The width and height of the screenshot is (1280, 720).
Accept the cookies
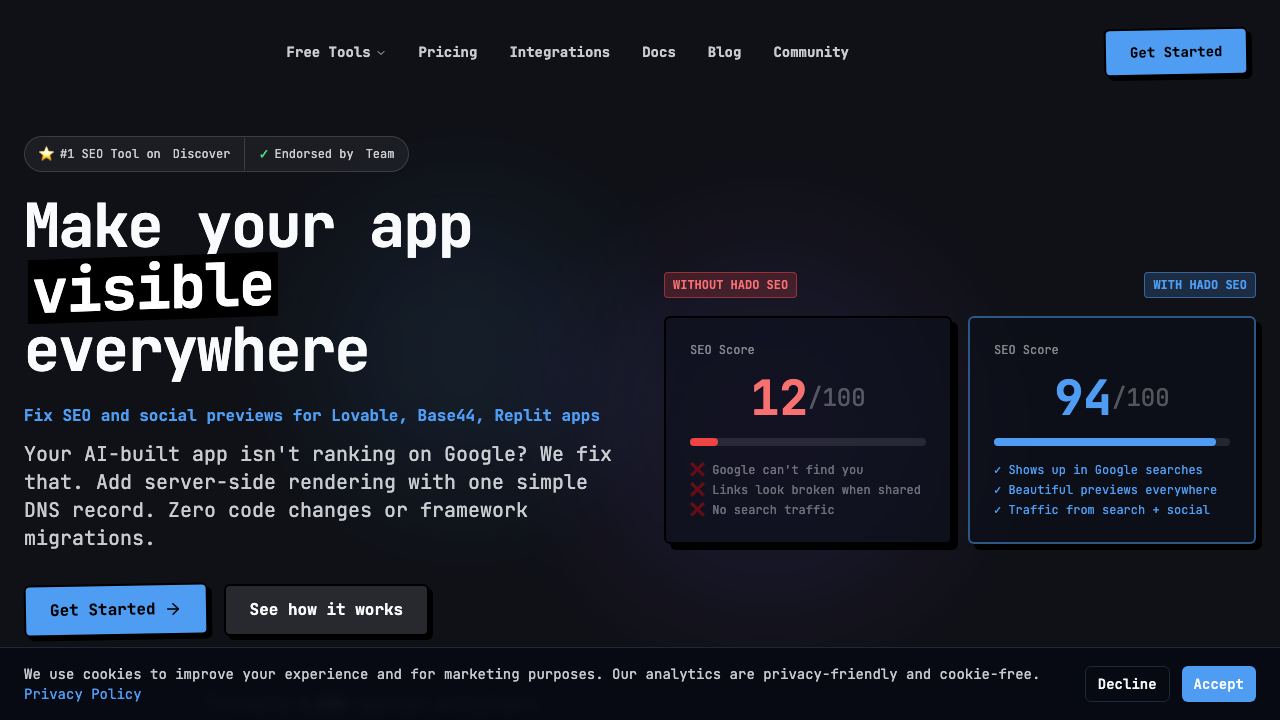1218,684
